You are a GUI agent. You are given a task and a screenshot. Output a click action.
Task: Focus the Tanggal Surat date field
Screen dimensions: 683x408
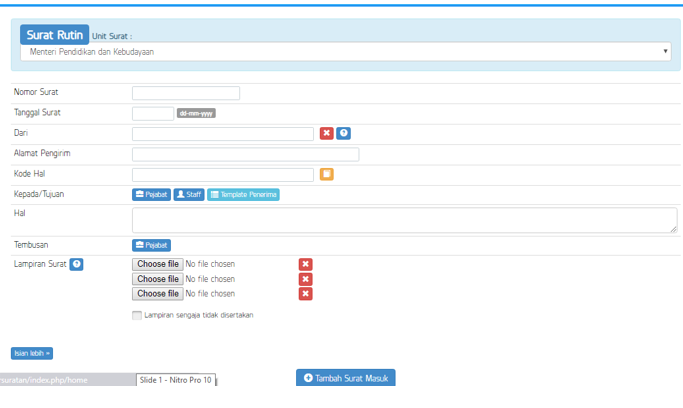point(153,113)
